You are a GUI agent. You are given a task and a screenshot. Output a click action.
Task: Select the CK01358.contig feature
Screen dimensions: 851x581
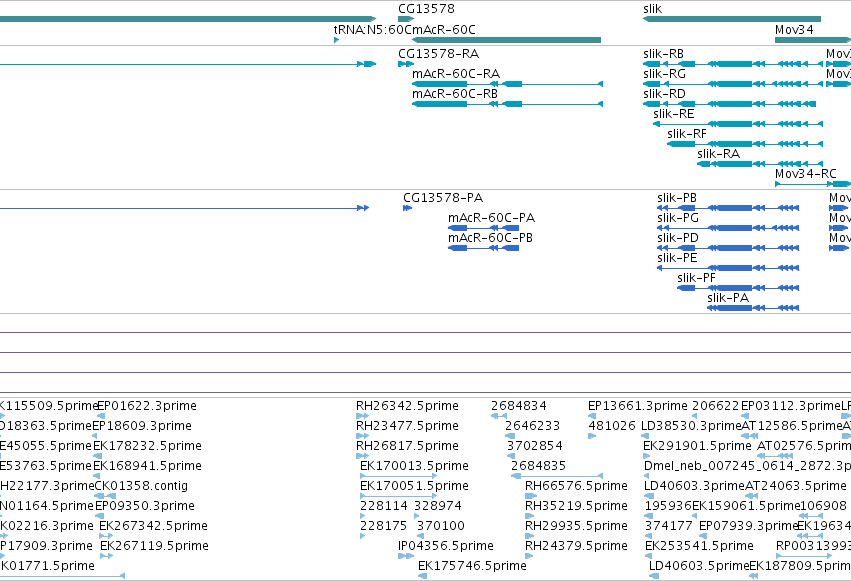pos(105,496)
